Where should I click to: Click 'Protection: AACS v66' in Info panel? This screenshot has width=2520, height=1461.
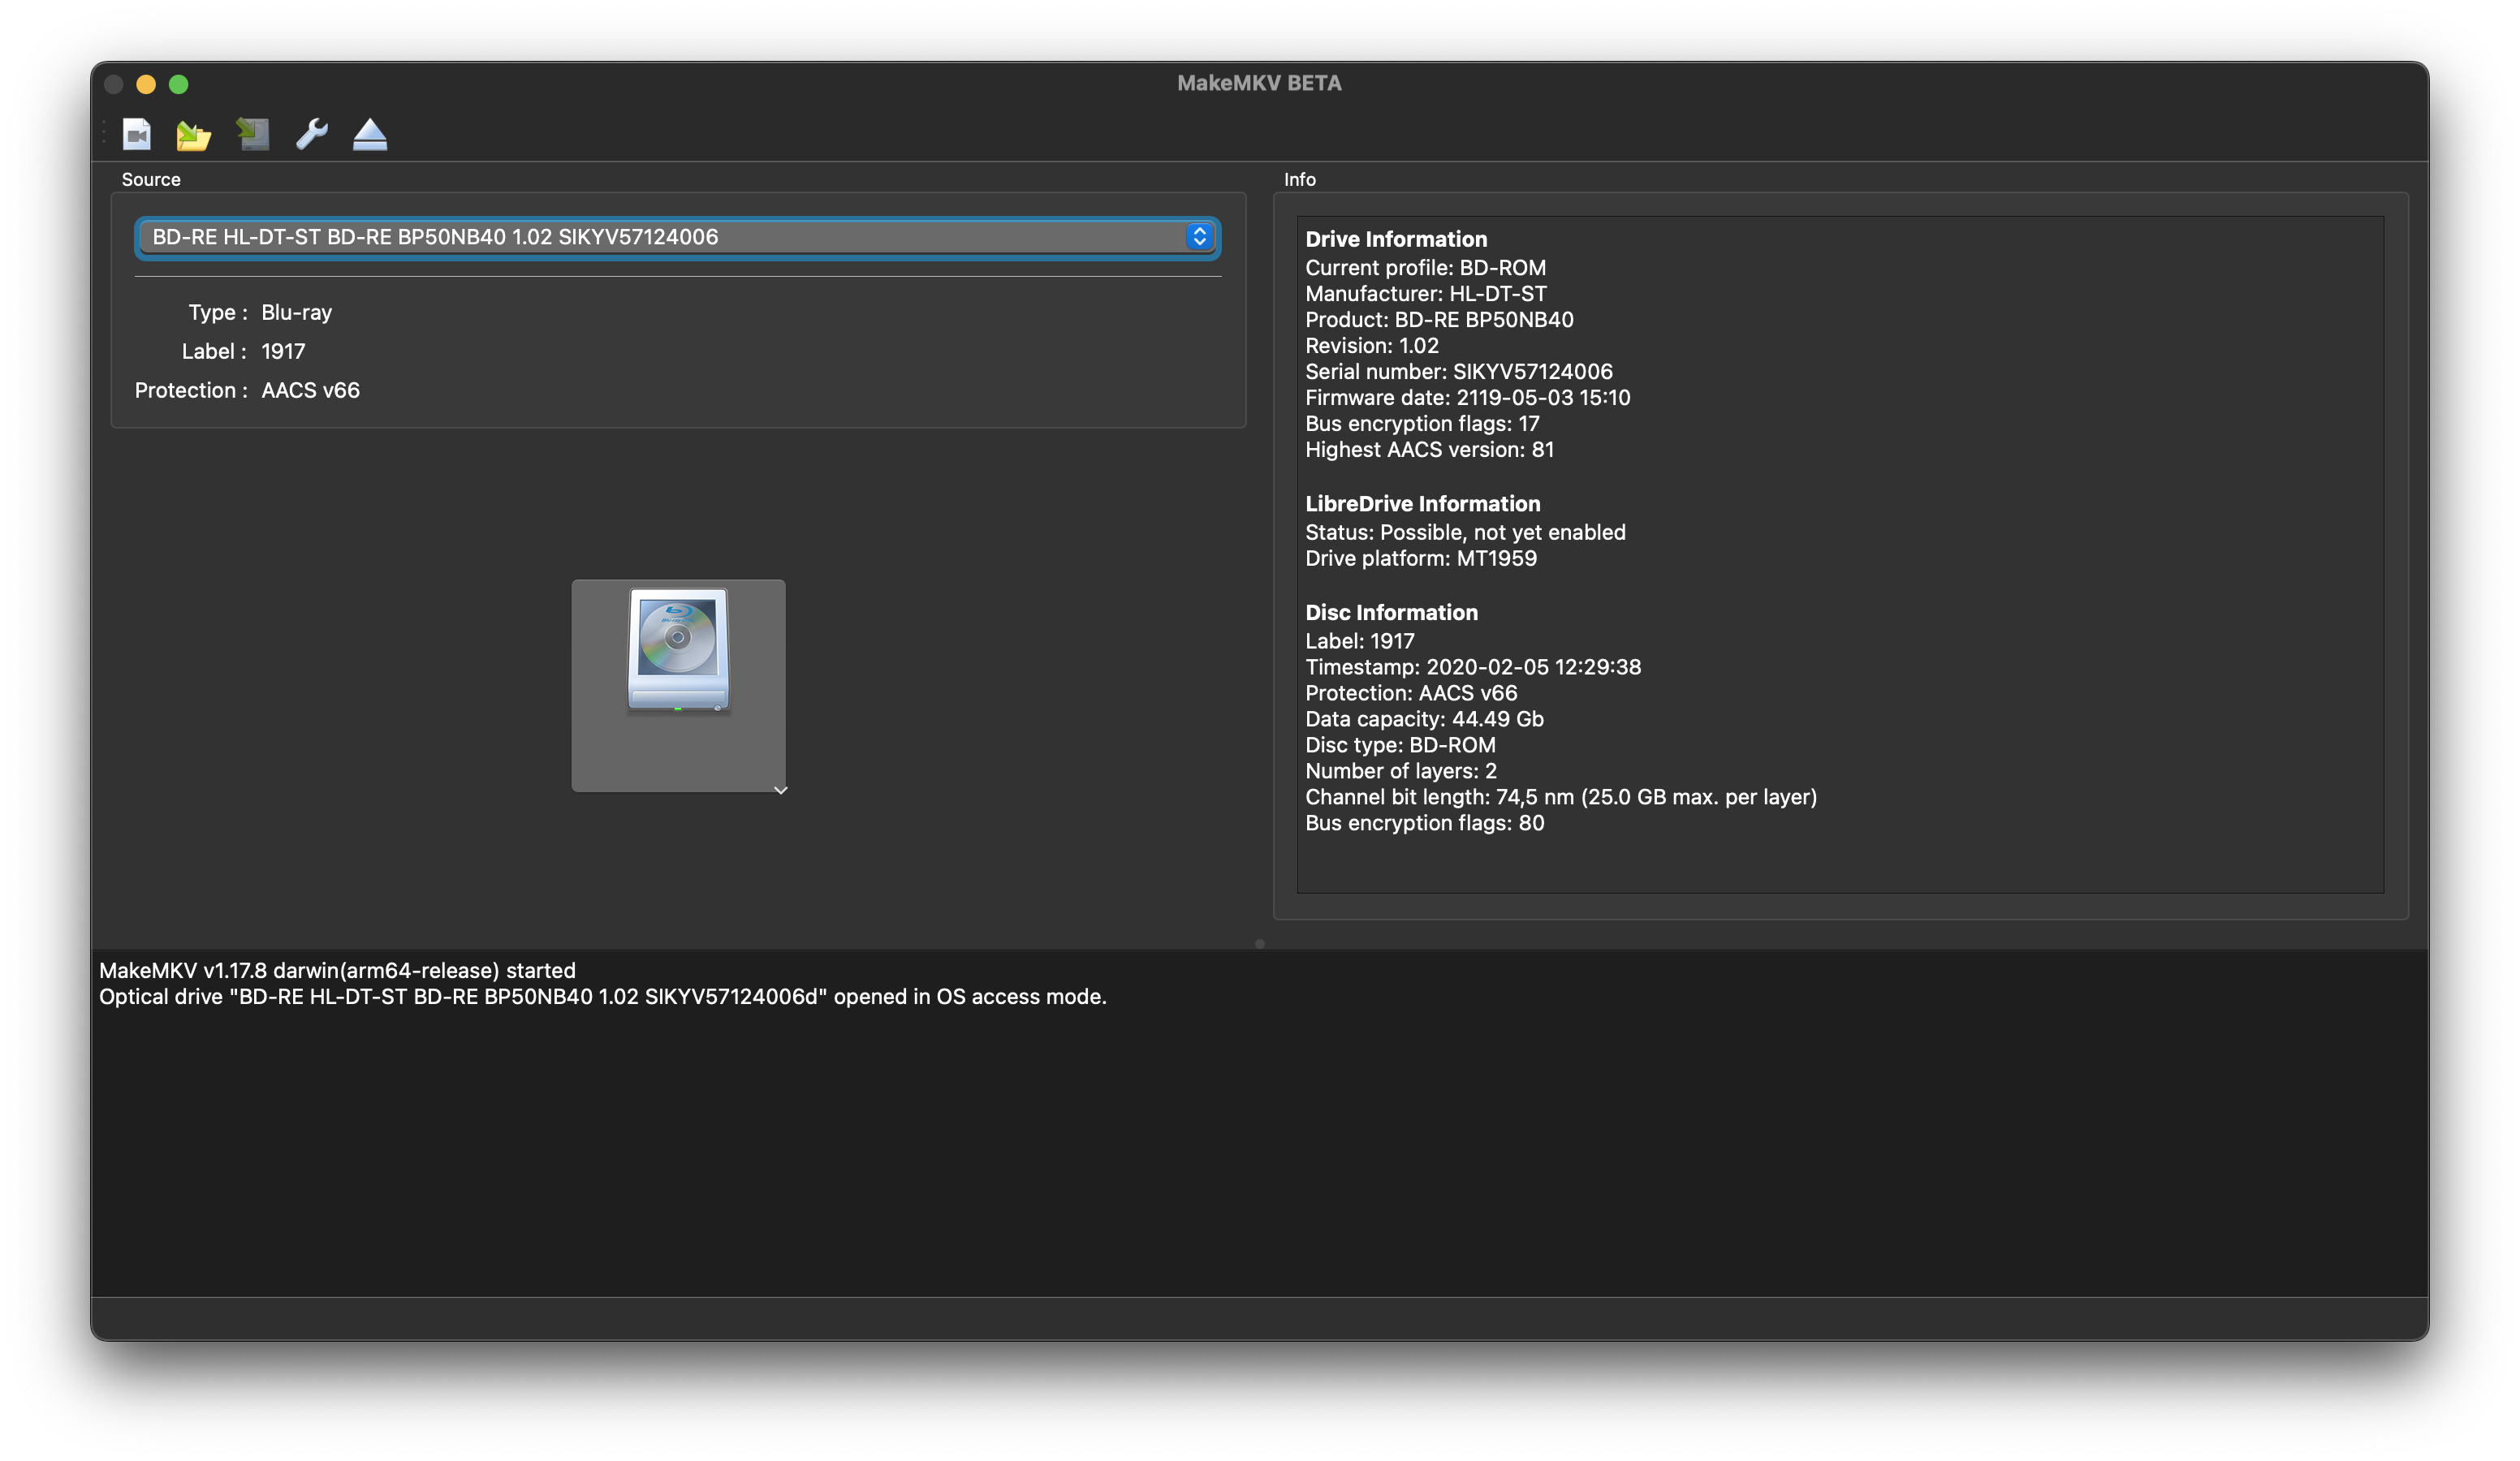pos(1411,694)
